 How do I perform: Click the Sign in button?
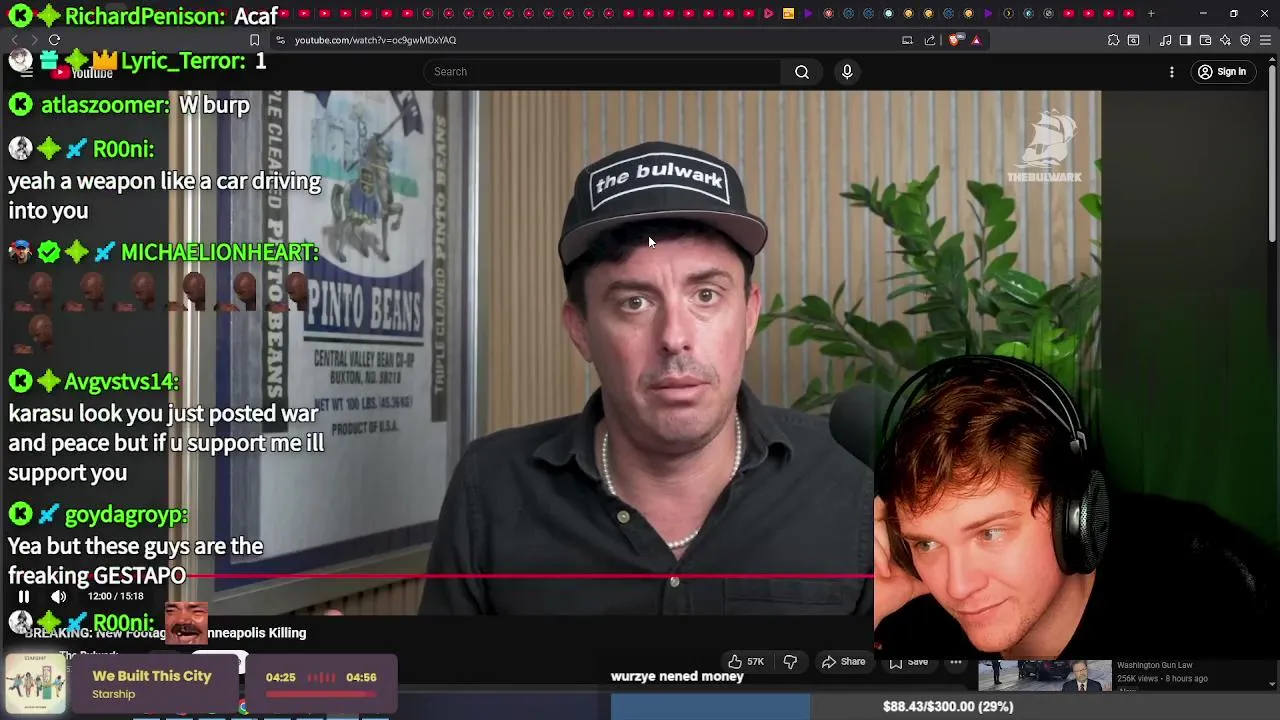coord(1222,72)
